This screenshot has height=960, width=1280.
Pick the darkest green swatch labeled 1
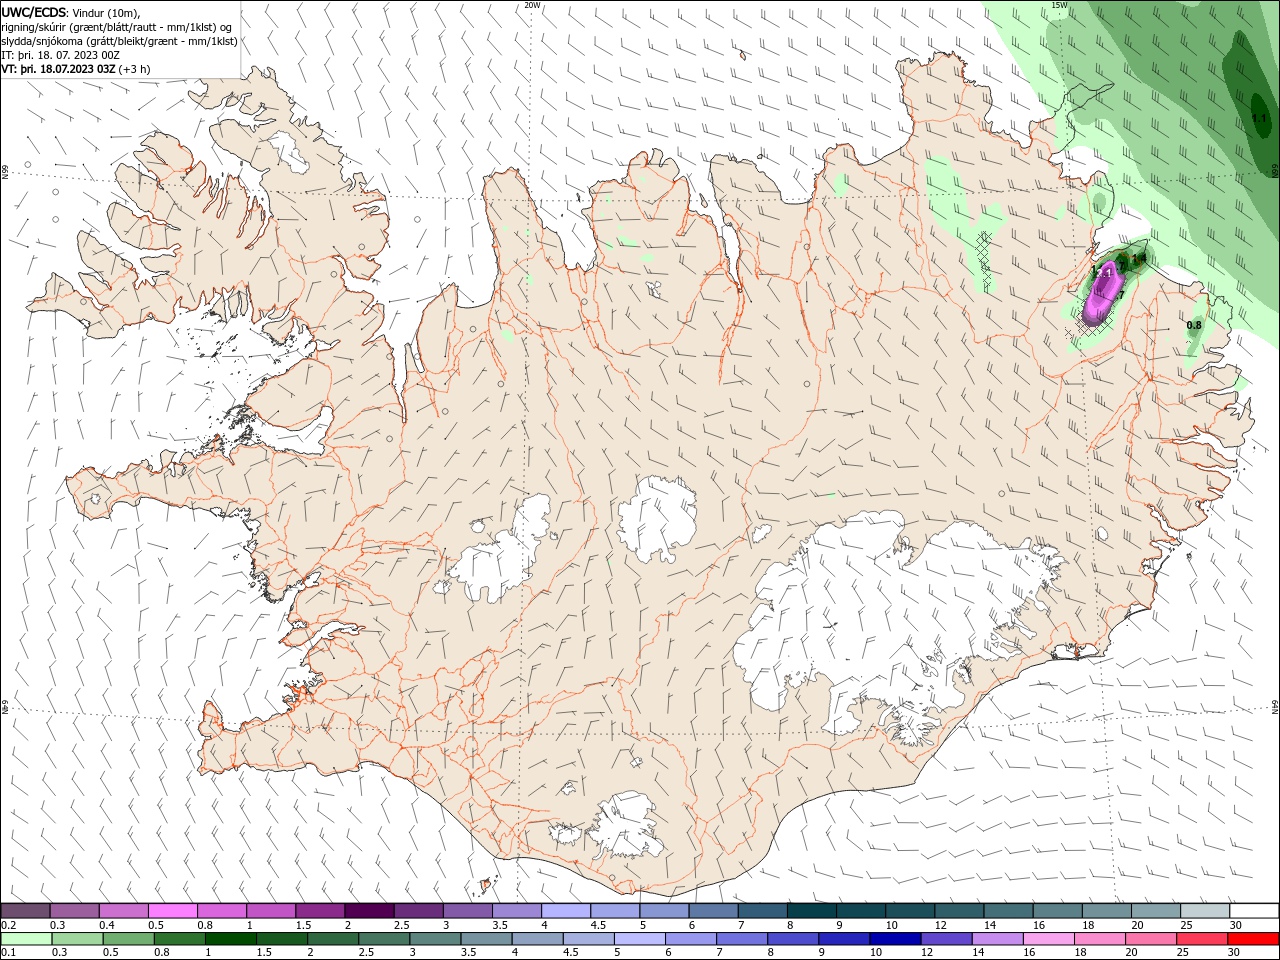pyautogui.click(x=230, y=939)
